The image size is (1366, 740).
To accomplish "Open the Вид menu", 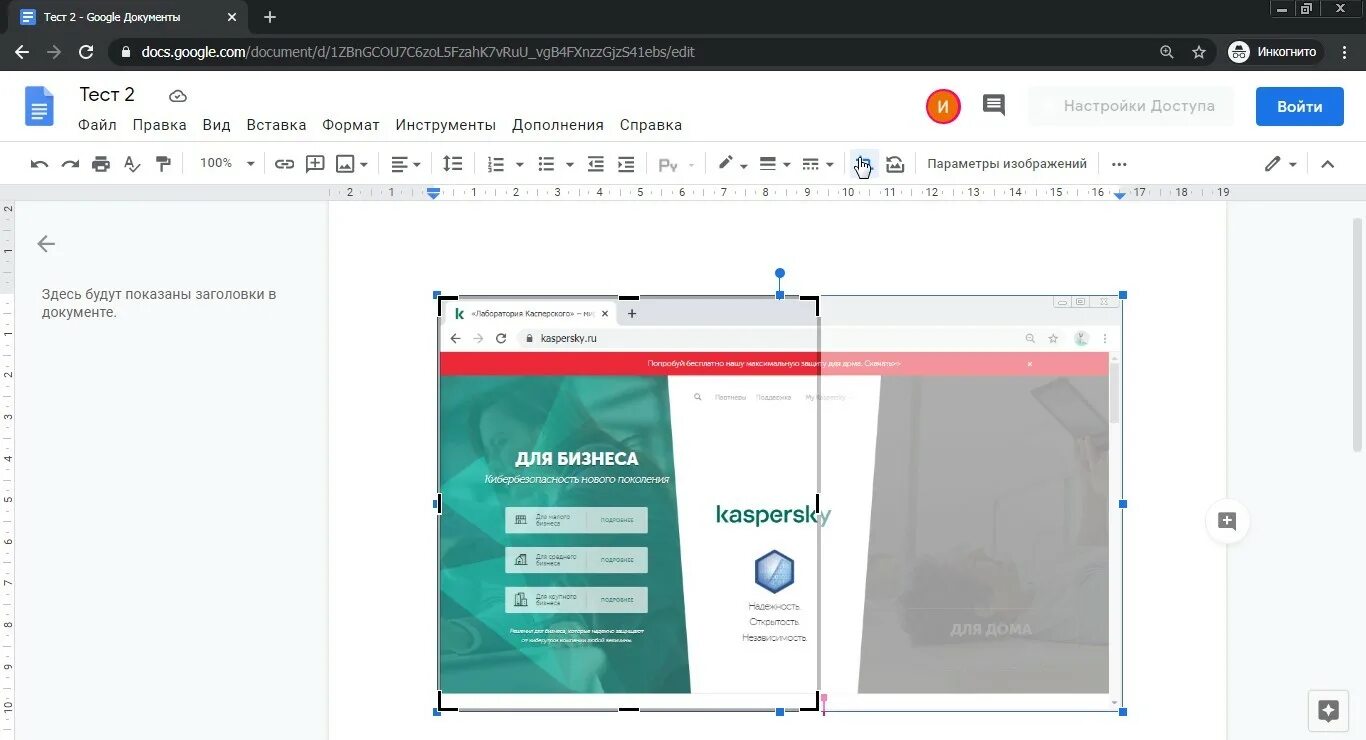I will tap(216, 125).
